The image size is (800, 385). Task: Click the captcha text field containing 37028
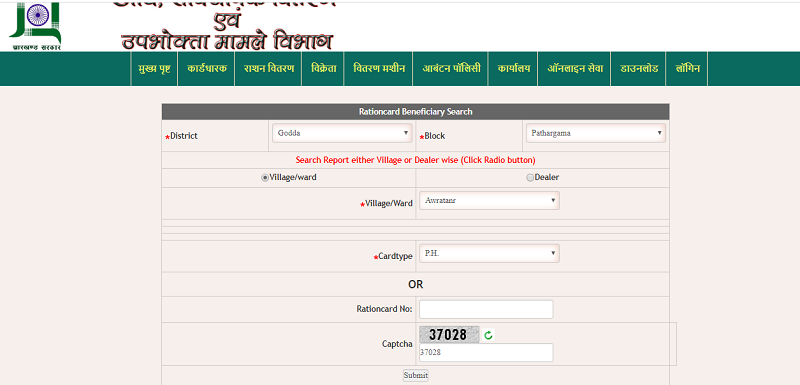(486, 352)
